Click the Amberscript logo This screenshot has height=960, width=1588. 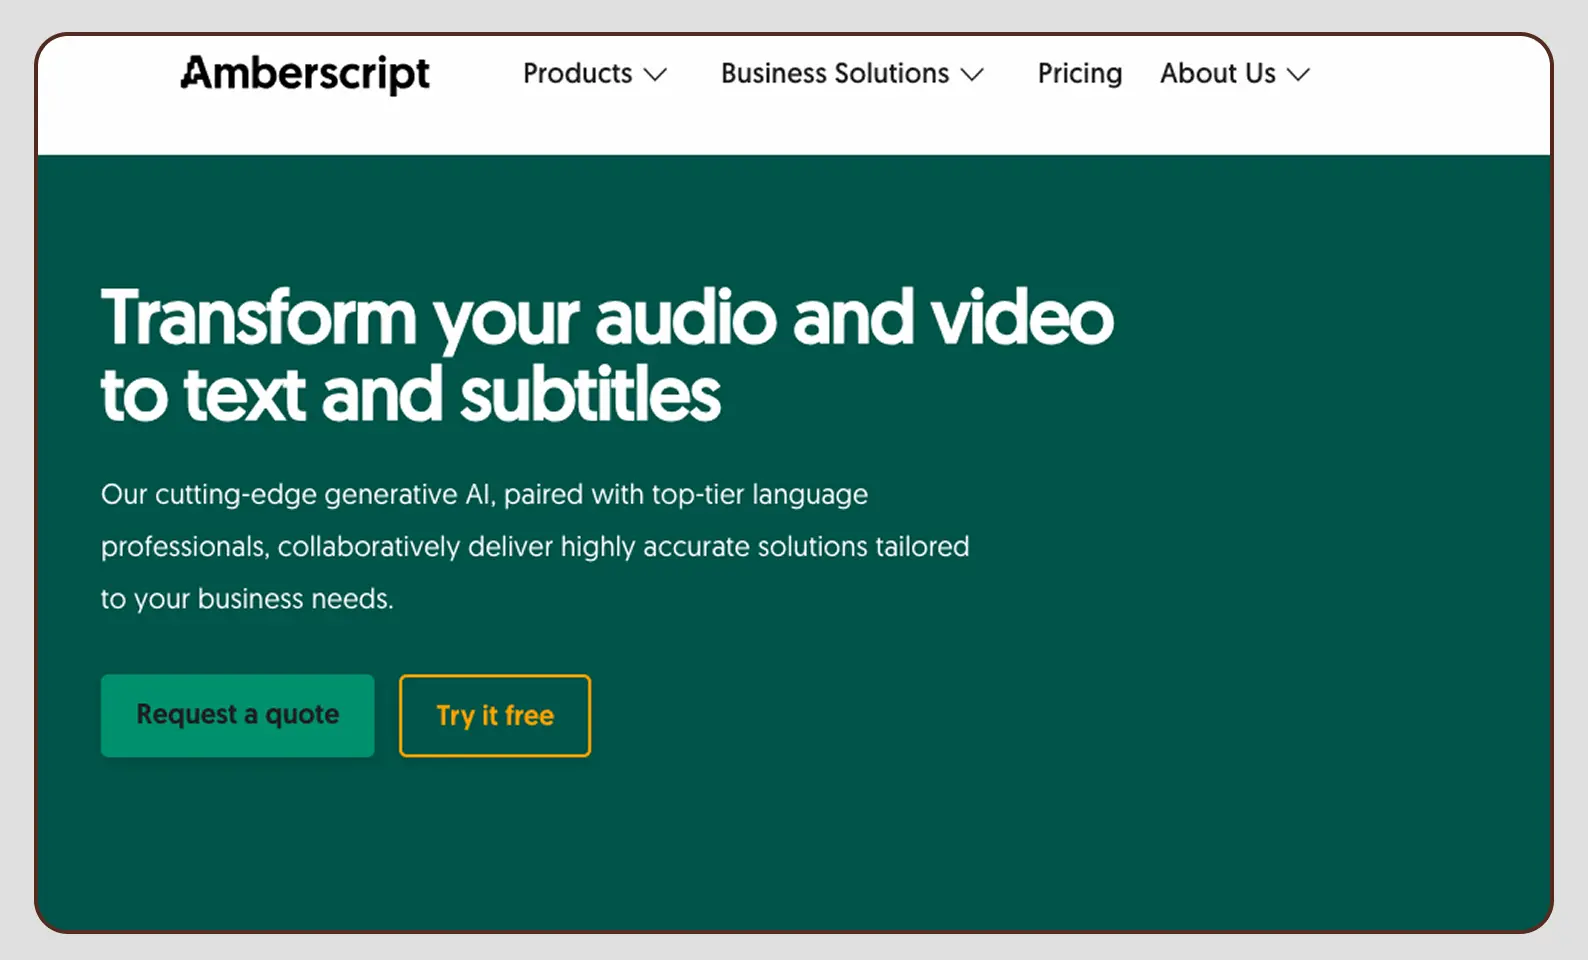305,74
